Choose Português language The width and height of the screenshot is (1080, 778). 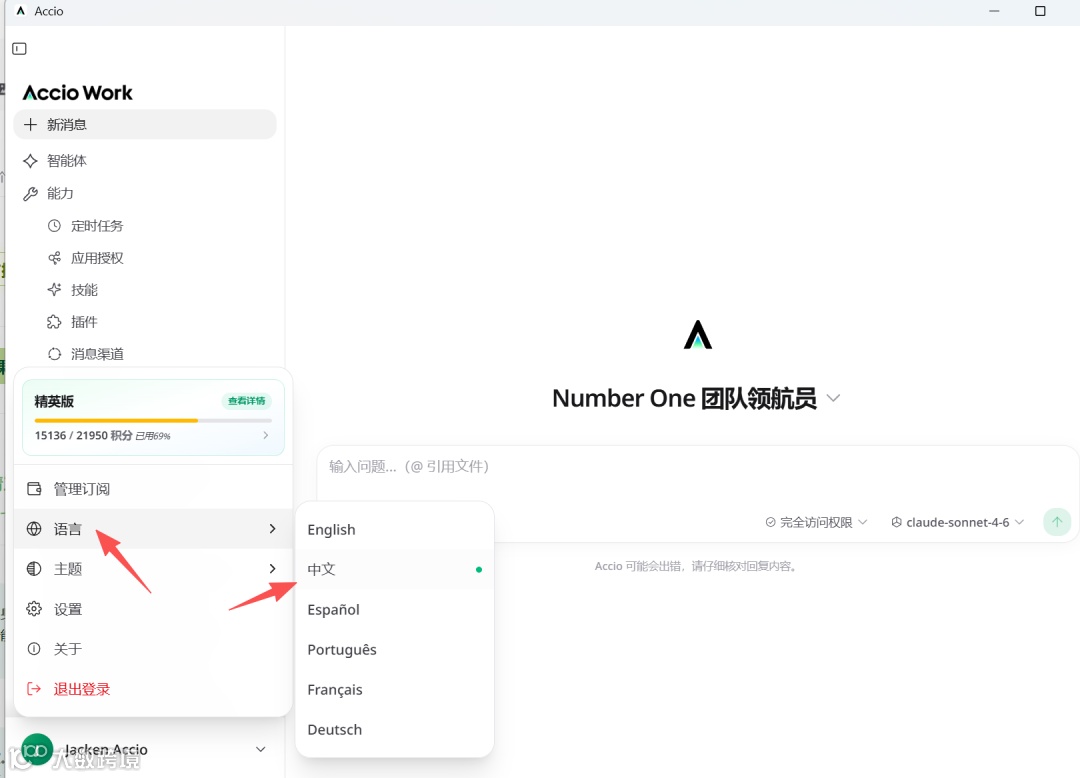[x=395, y=649]
